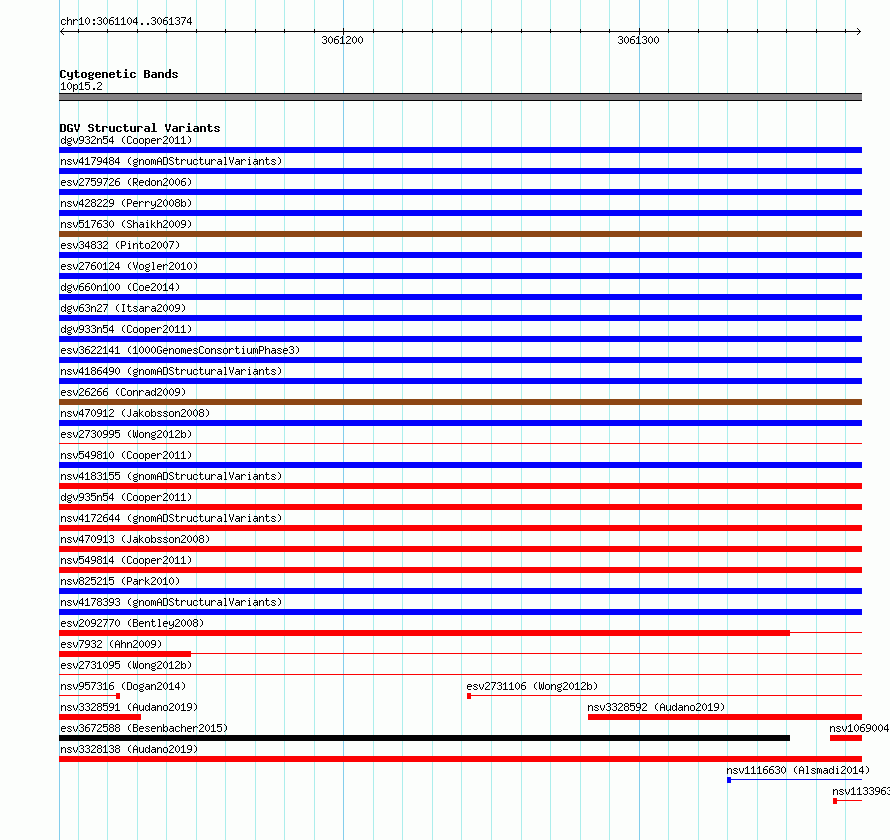Viewport: 890px width, 840px height.
Task: Select esv3622141 (1000GenomesConsortiumPhase3) label
Action: coord(180,350)
